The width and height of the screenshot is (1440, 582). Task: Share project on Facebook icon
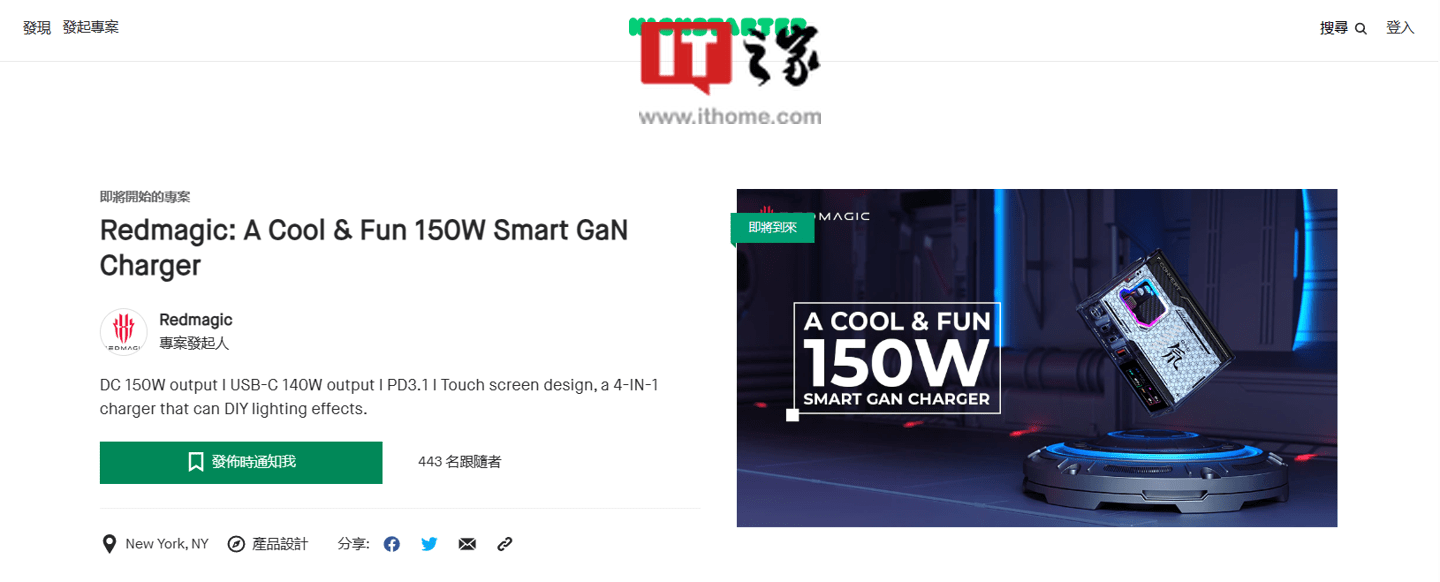(392, 544)
